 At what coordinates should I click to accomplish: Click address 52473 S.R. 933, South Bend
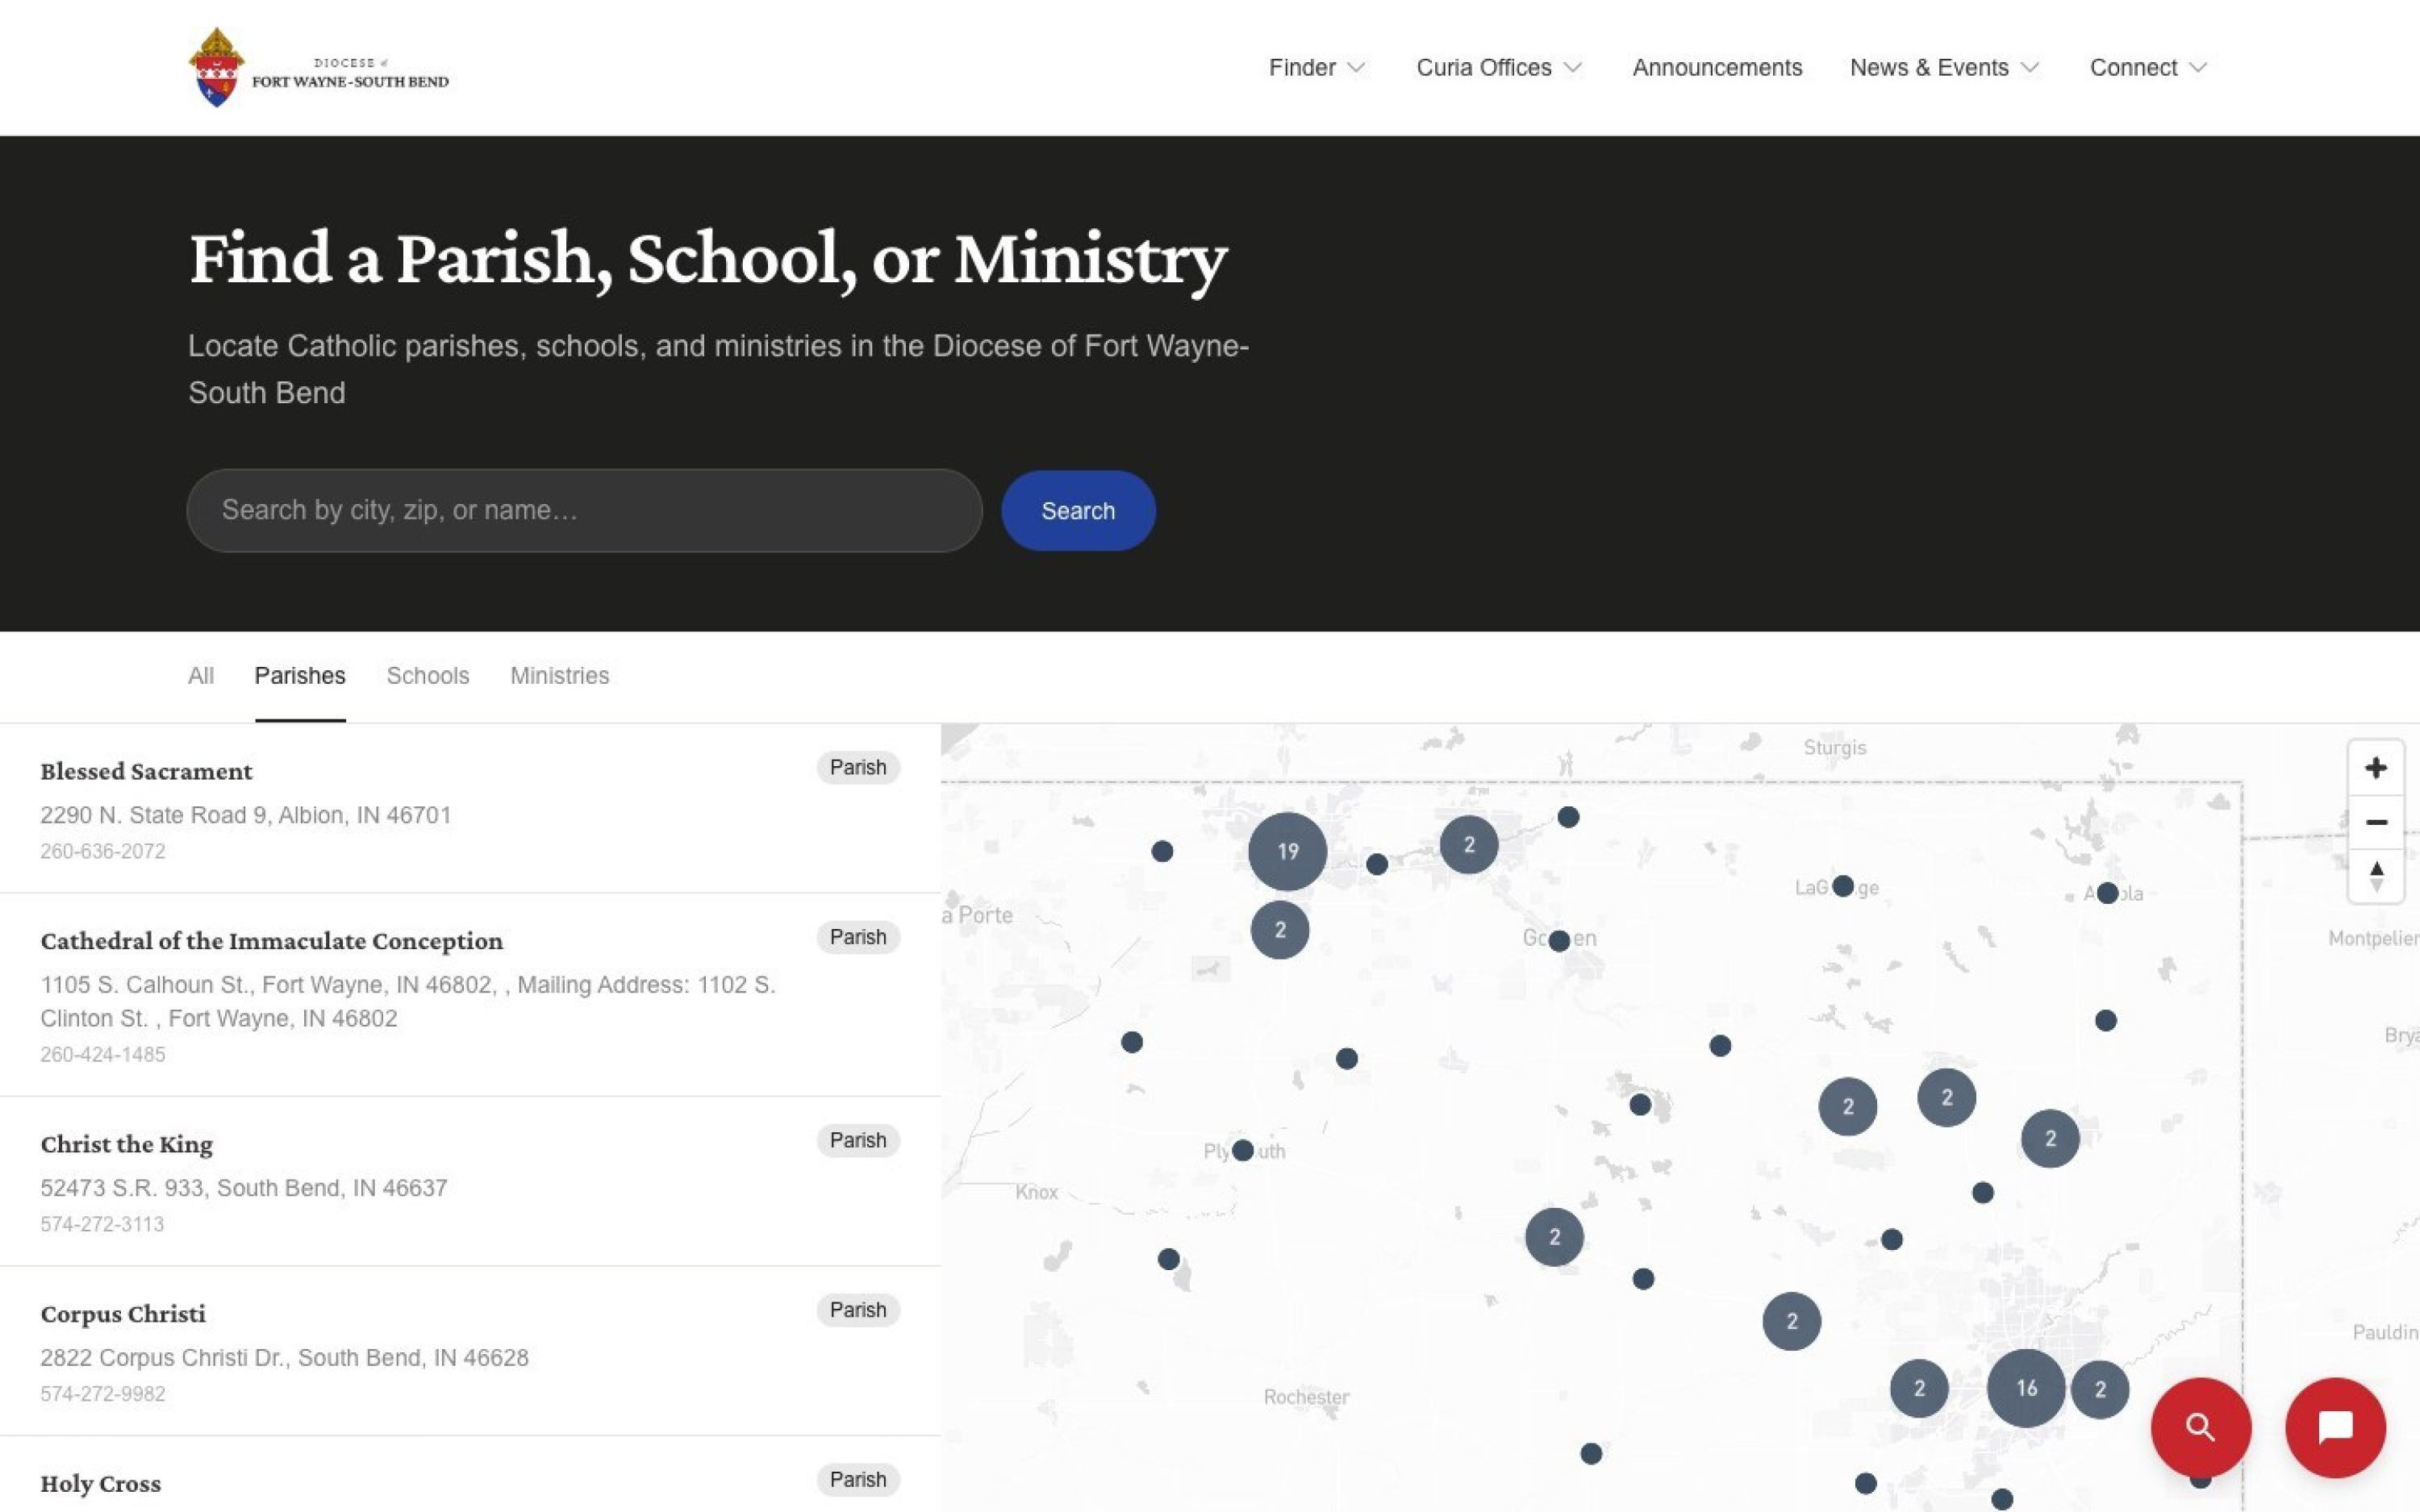point(244,1188)
